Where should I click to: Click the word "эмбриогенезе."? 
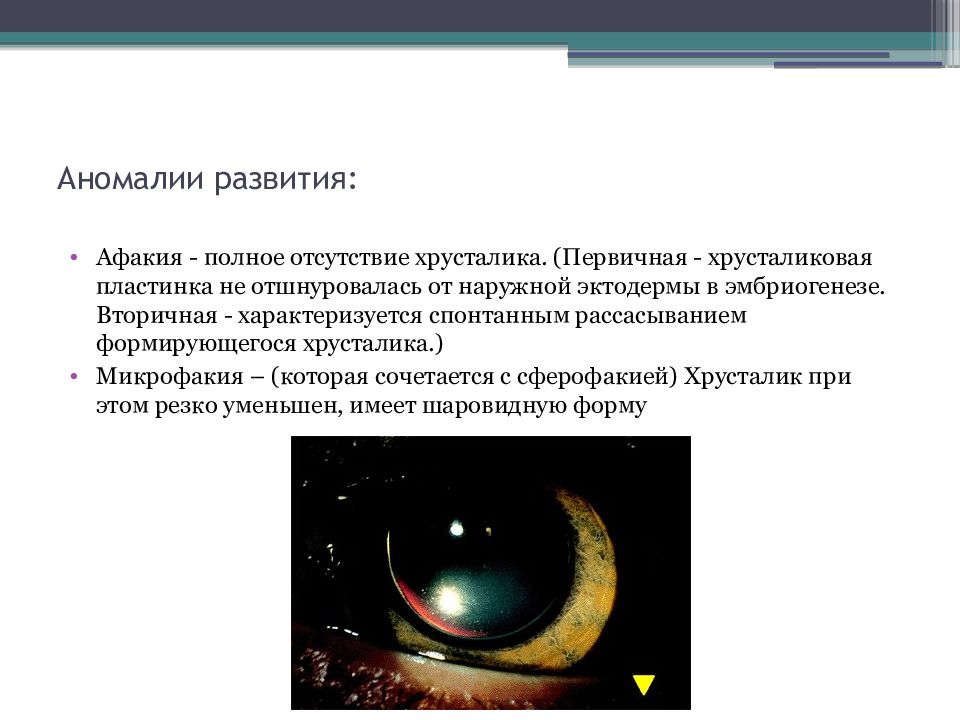tap(805, 287)
